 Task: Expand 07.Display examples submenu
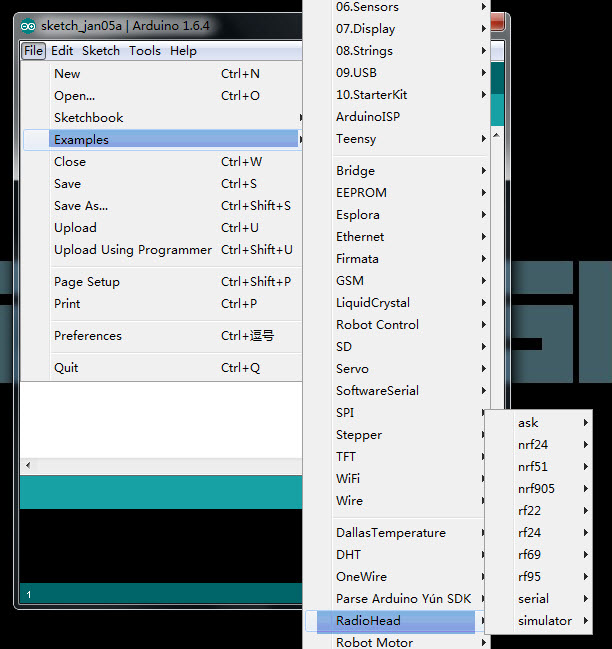[397, 29]
